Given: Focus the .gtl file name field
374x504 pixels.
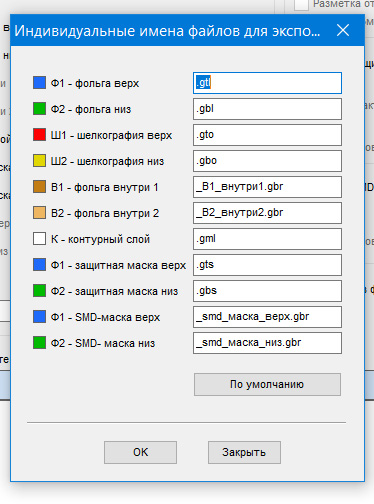Looking at the screenshot, I should (267, 83).
